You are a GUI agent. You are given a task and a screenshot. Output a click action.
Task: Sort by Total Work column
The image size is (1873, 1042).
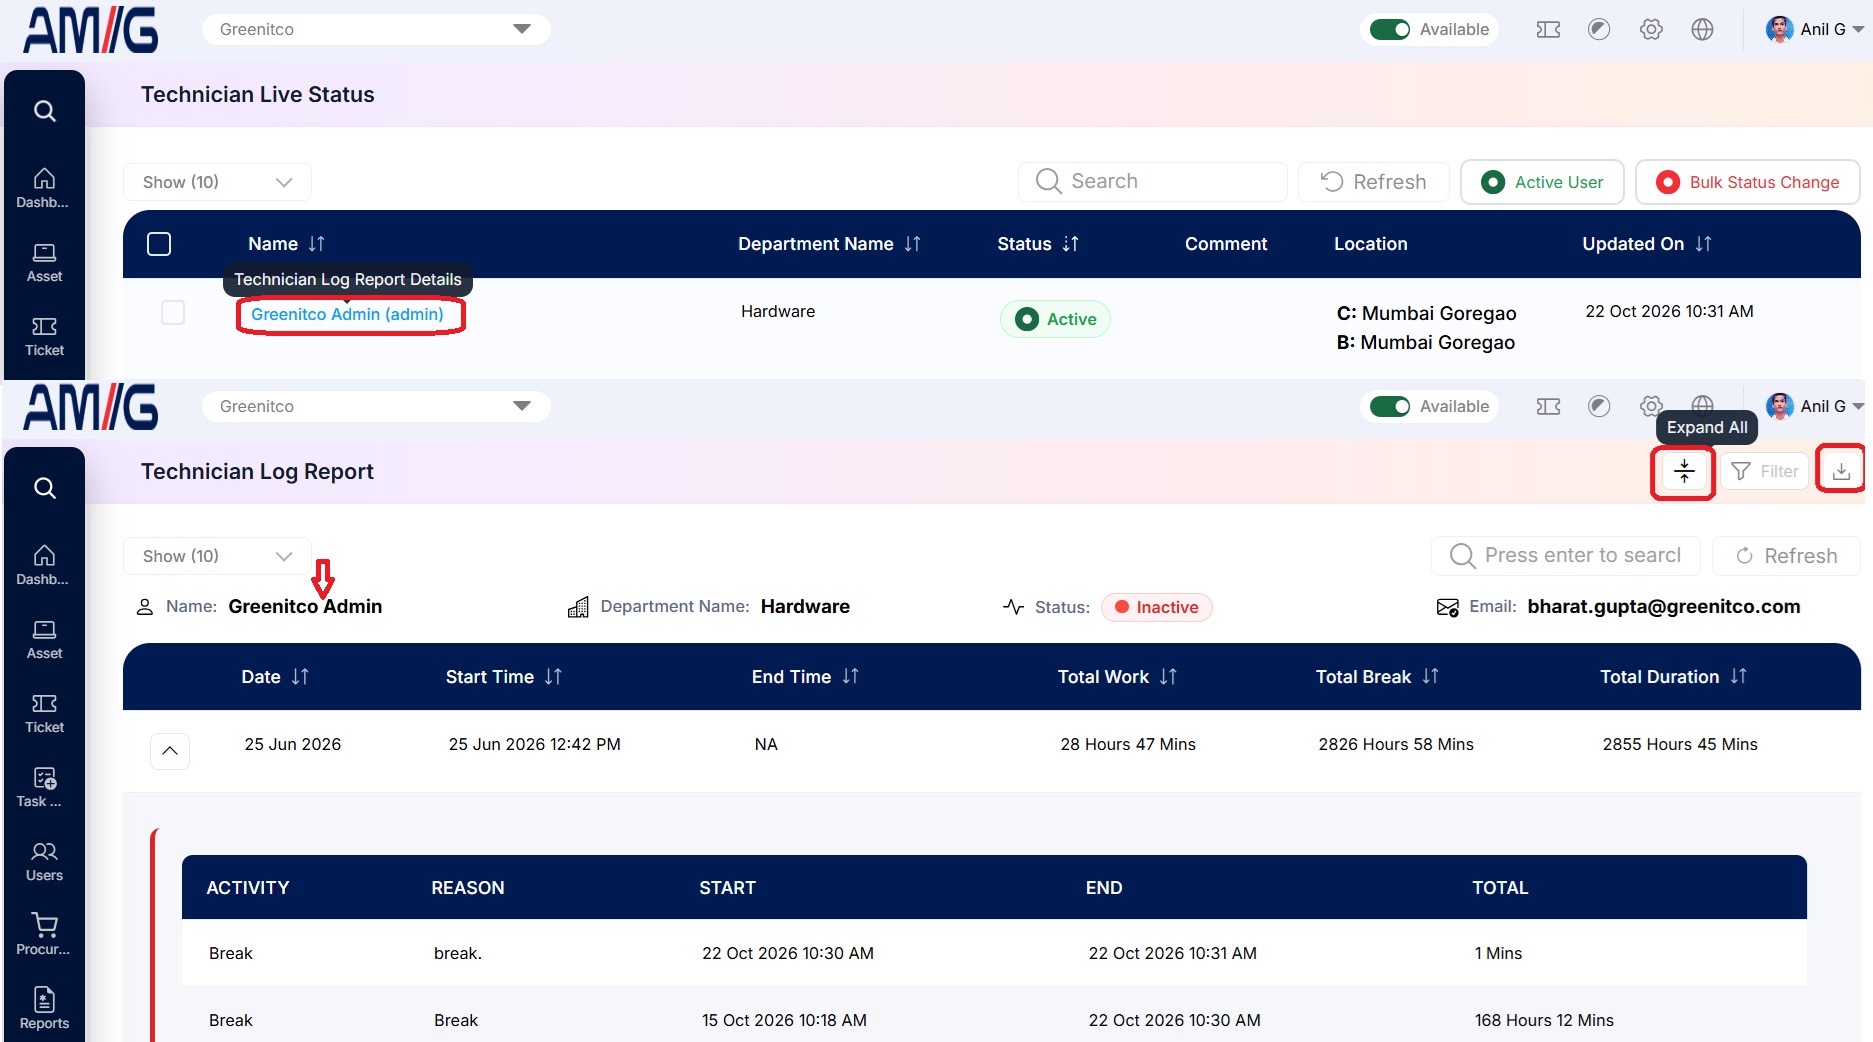pos(1168,677)
